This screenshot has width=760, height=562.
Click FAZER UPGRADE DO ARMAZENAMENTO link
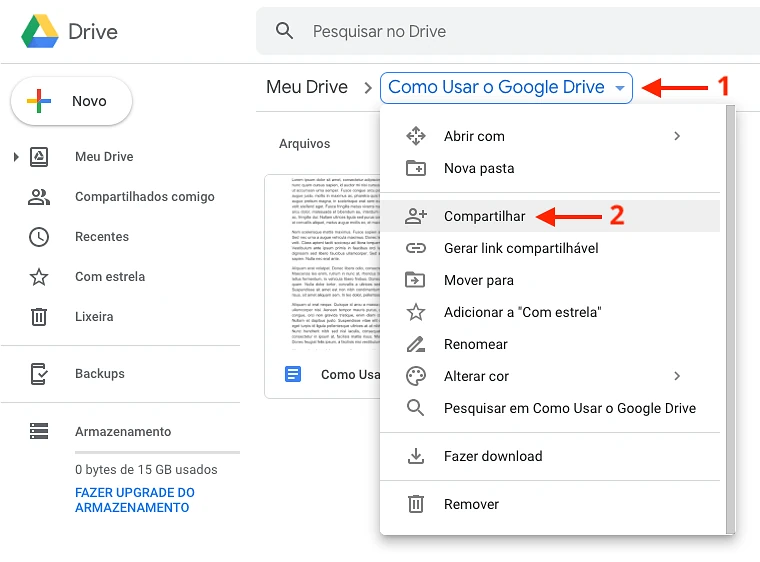[x=135, y=500]
